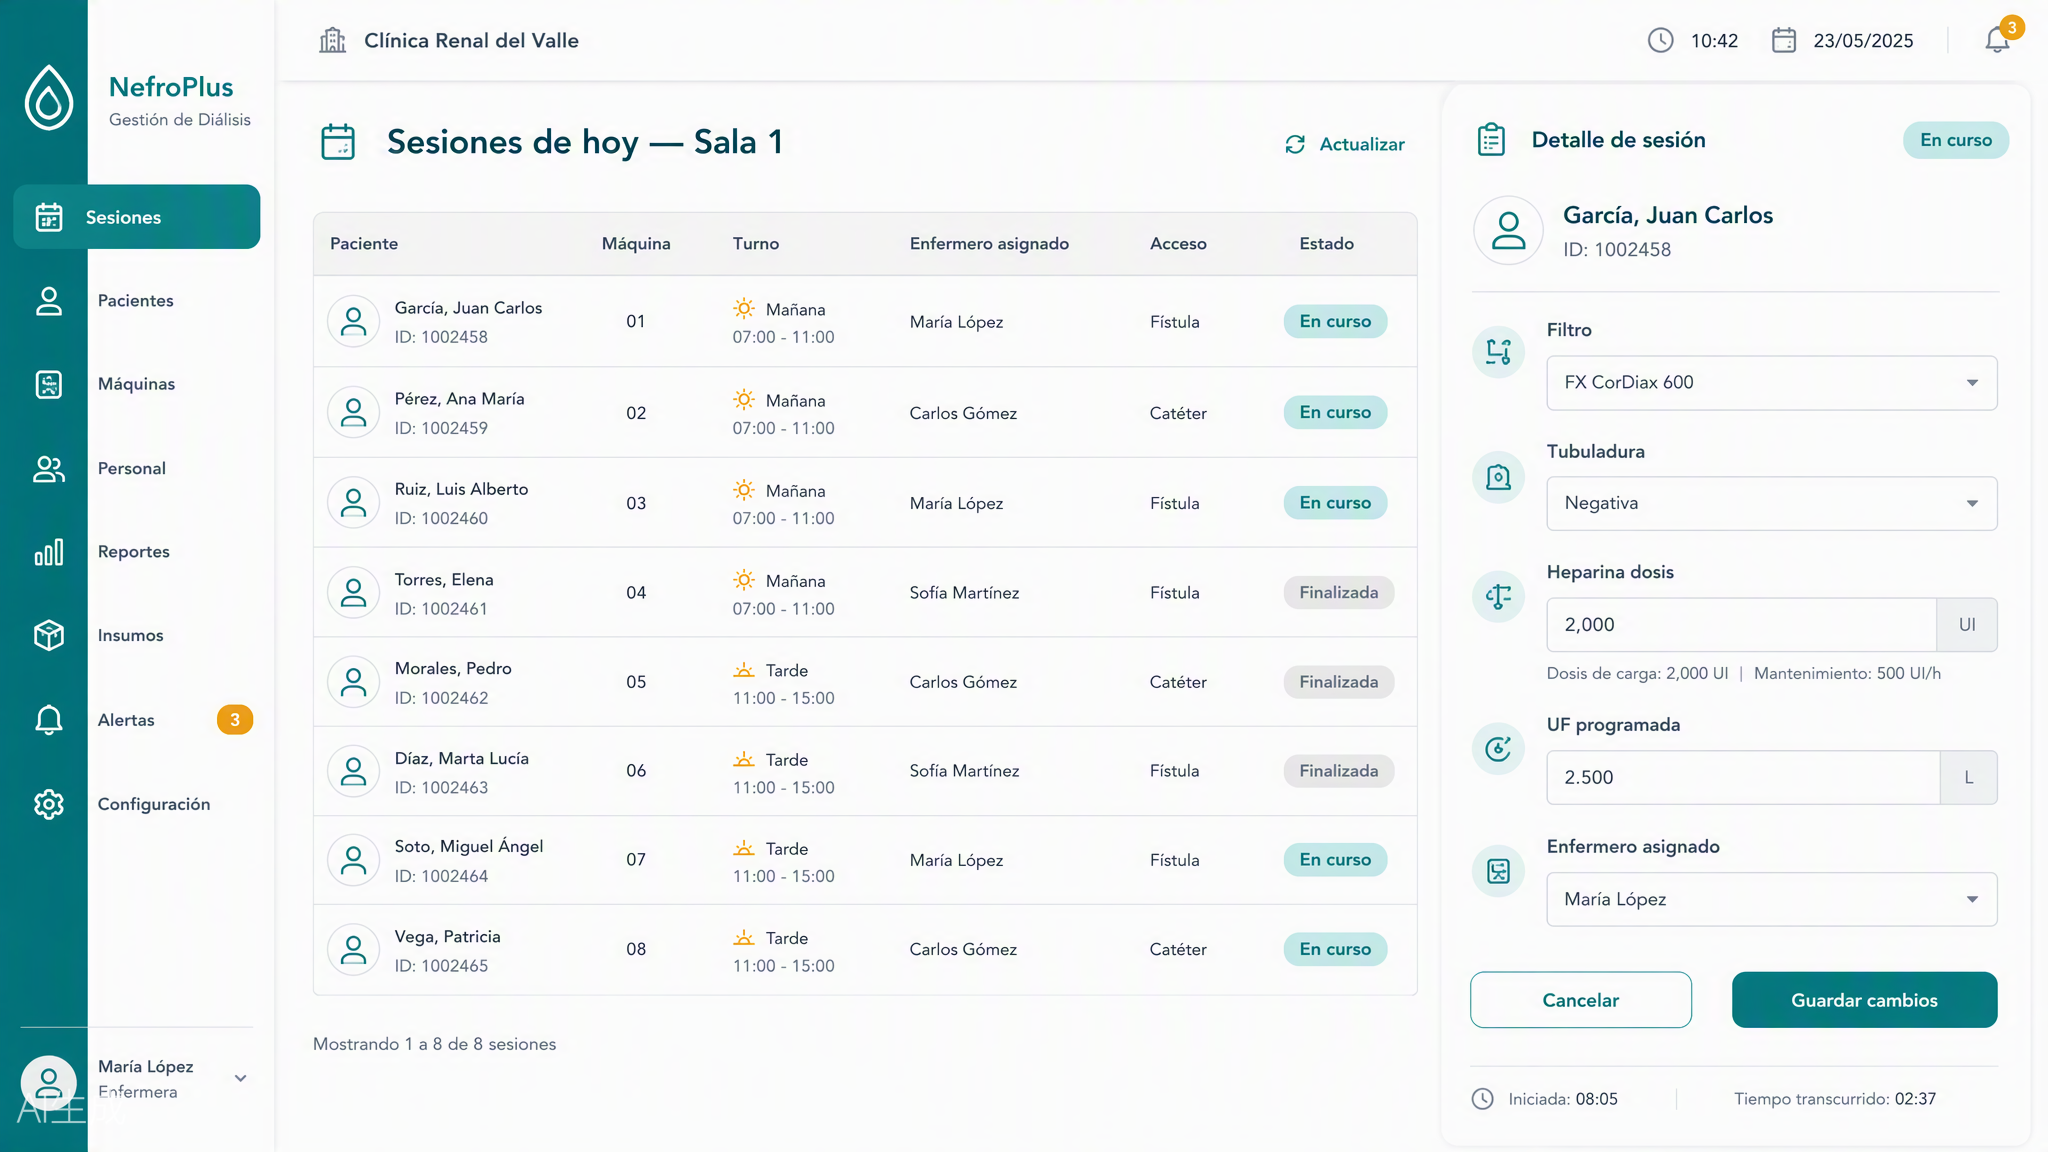Click machine number 05 in Morales row
This screenshot has height=1152, width=2048.
pyautogui.click(x=636, y=682)
